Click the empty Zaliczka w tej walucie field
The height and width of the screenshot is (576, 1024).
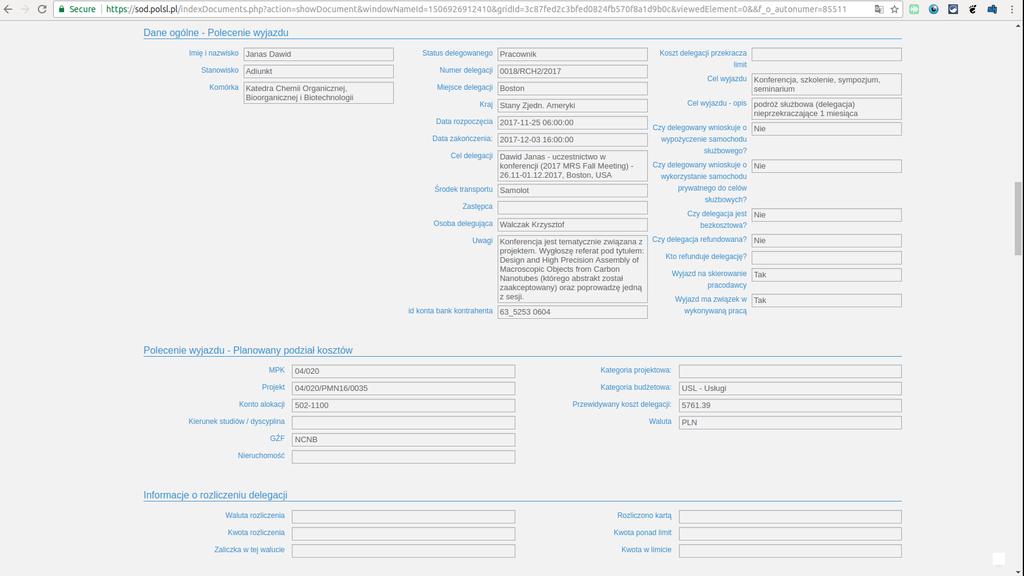tap(404, 551)
